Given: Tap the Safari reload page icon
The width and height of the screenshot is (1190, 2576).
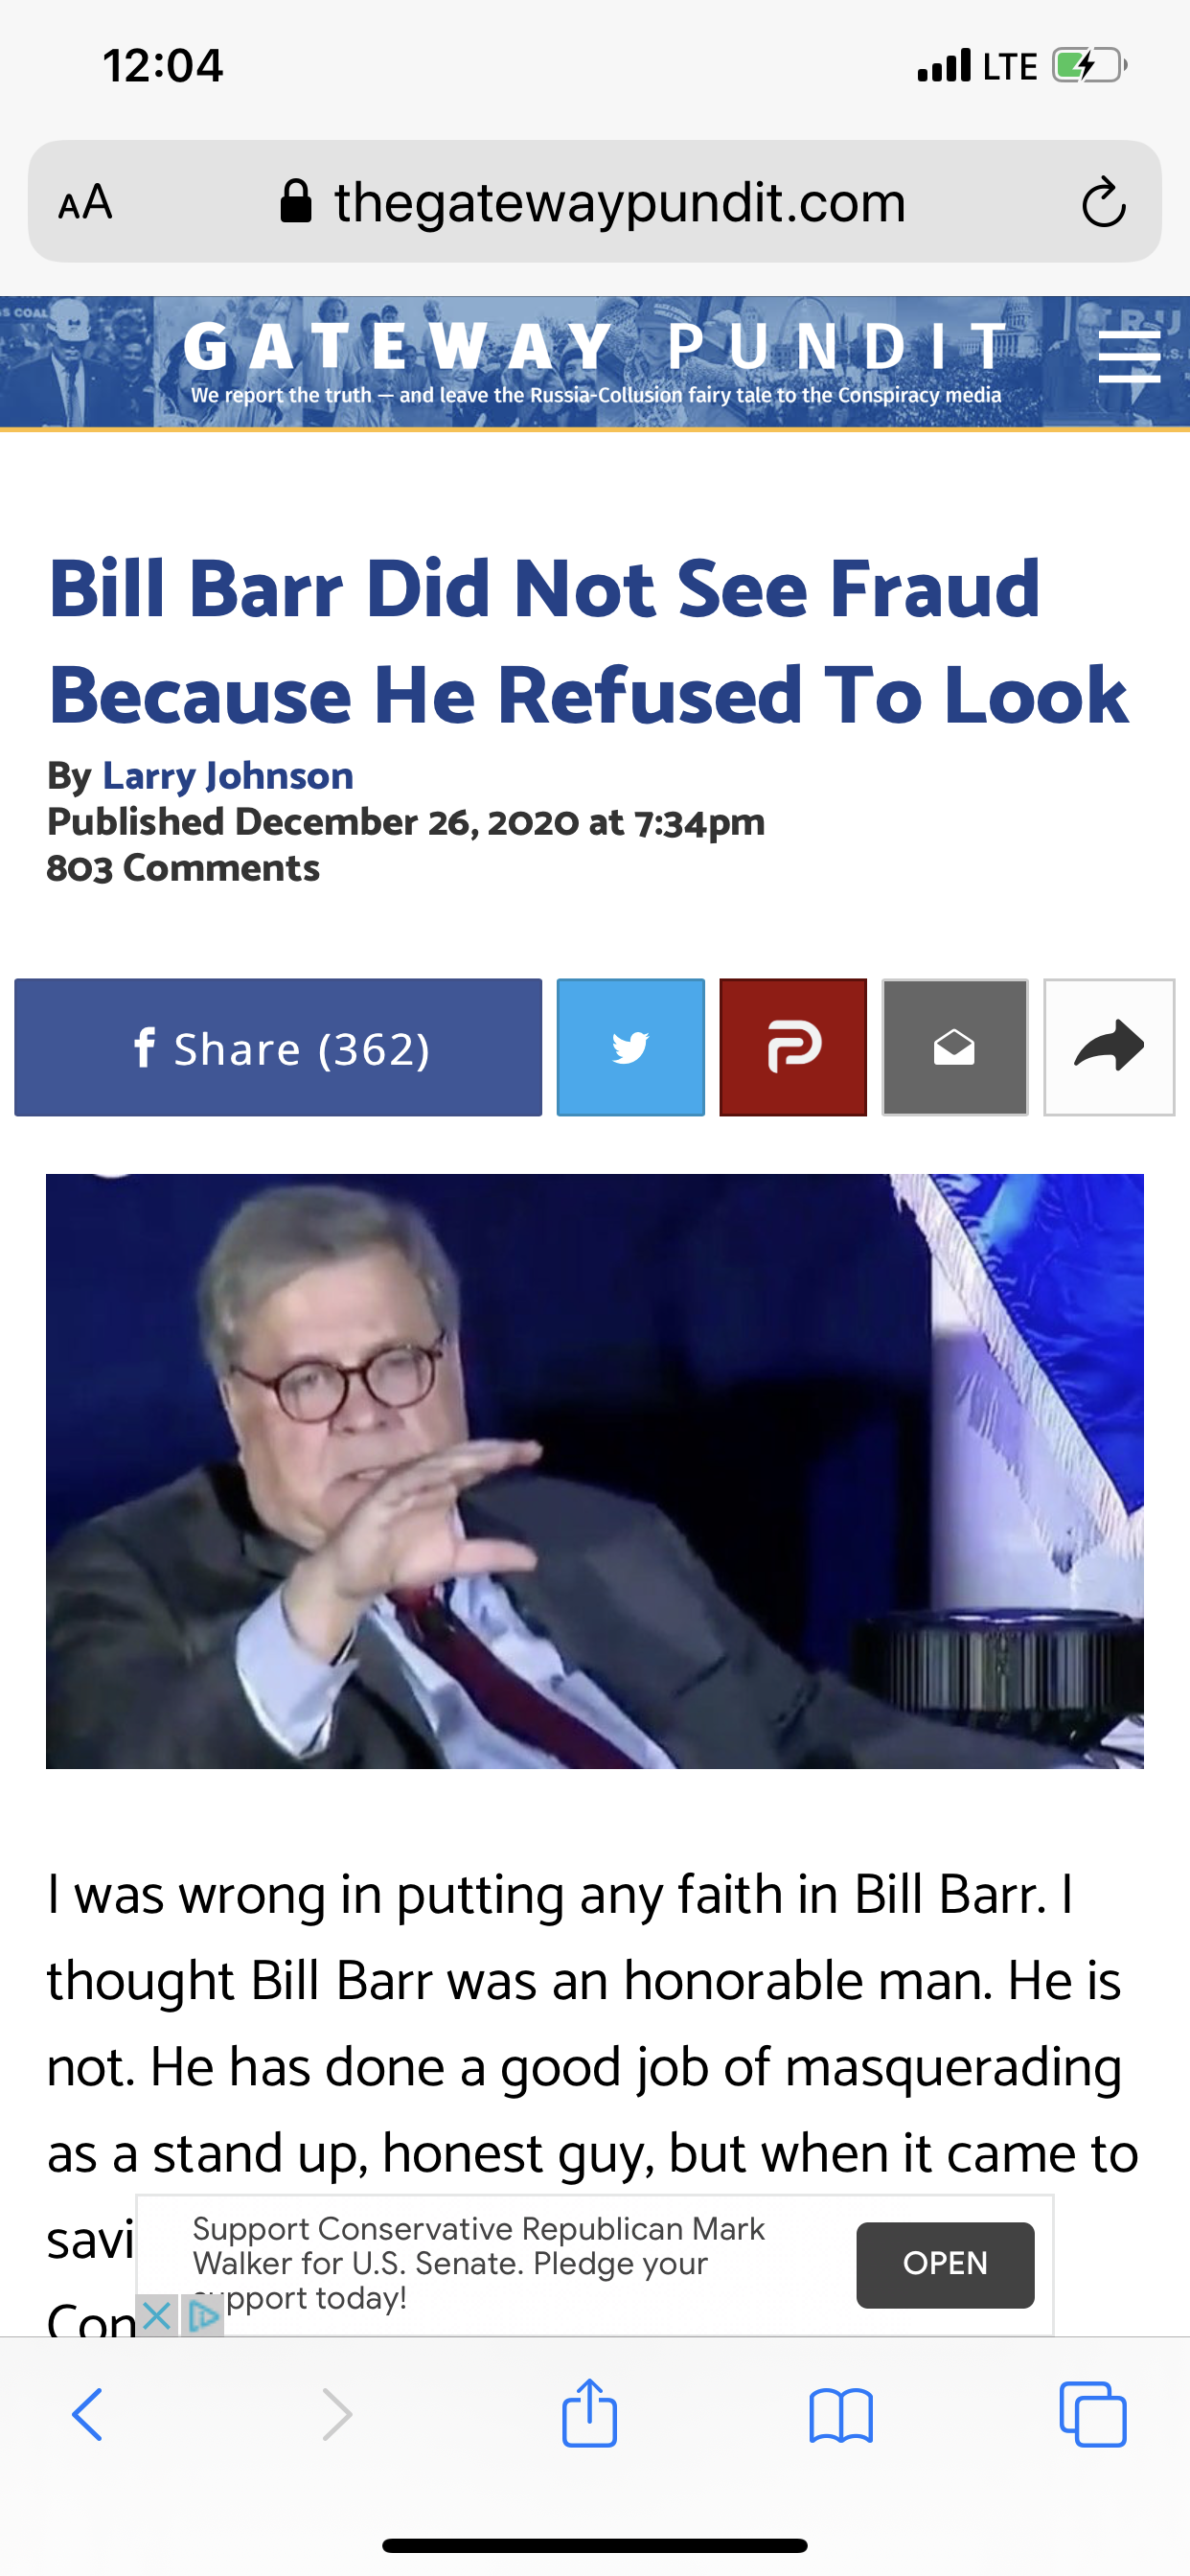Looking at the screenshot, I should click(x=1103, y=203).
